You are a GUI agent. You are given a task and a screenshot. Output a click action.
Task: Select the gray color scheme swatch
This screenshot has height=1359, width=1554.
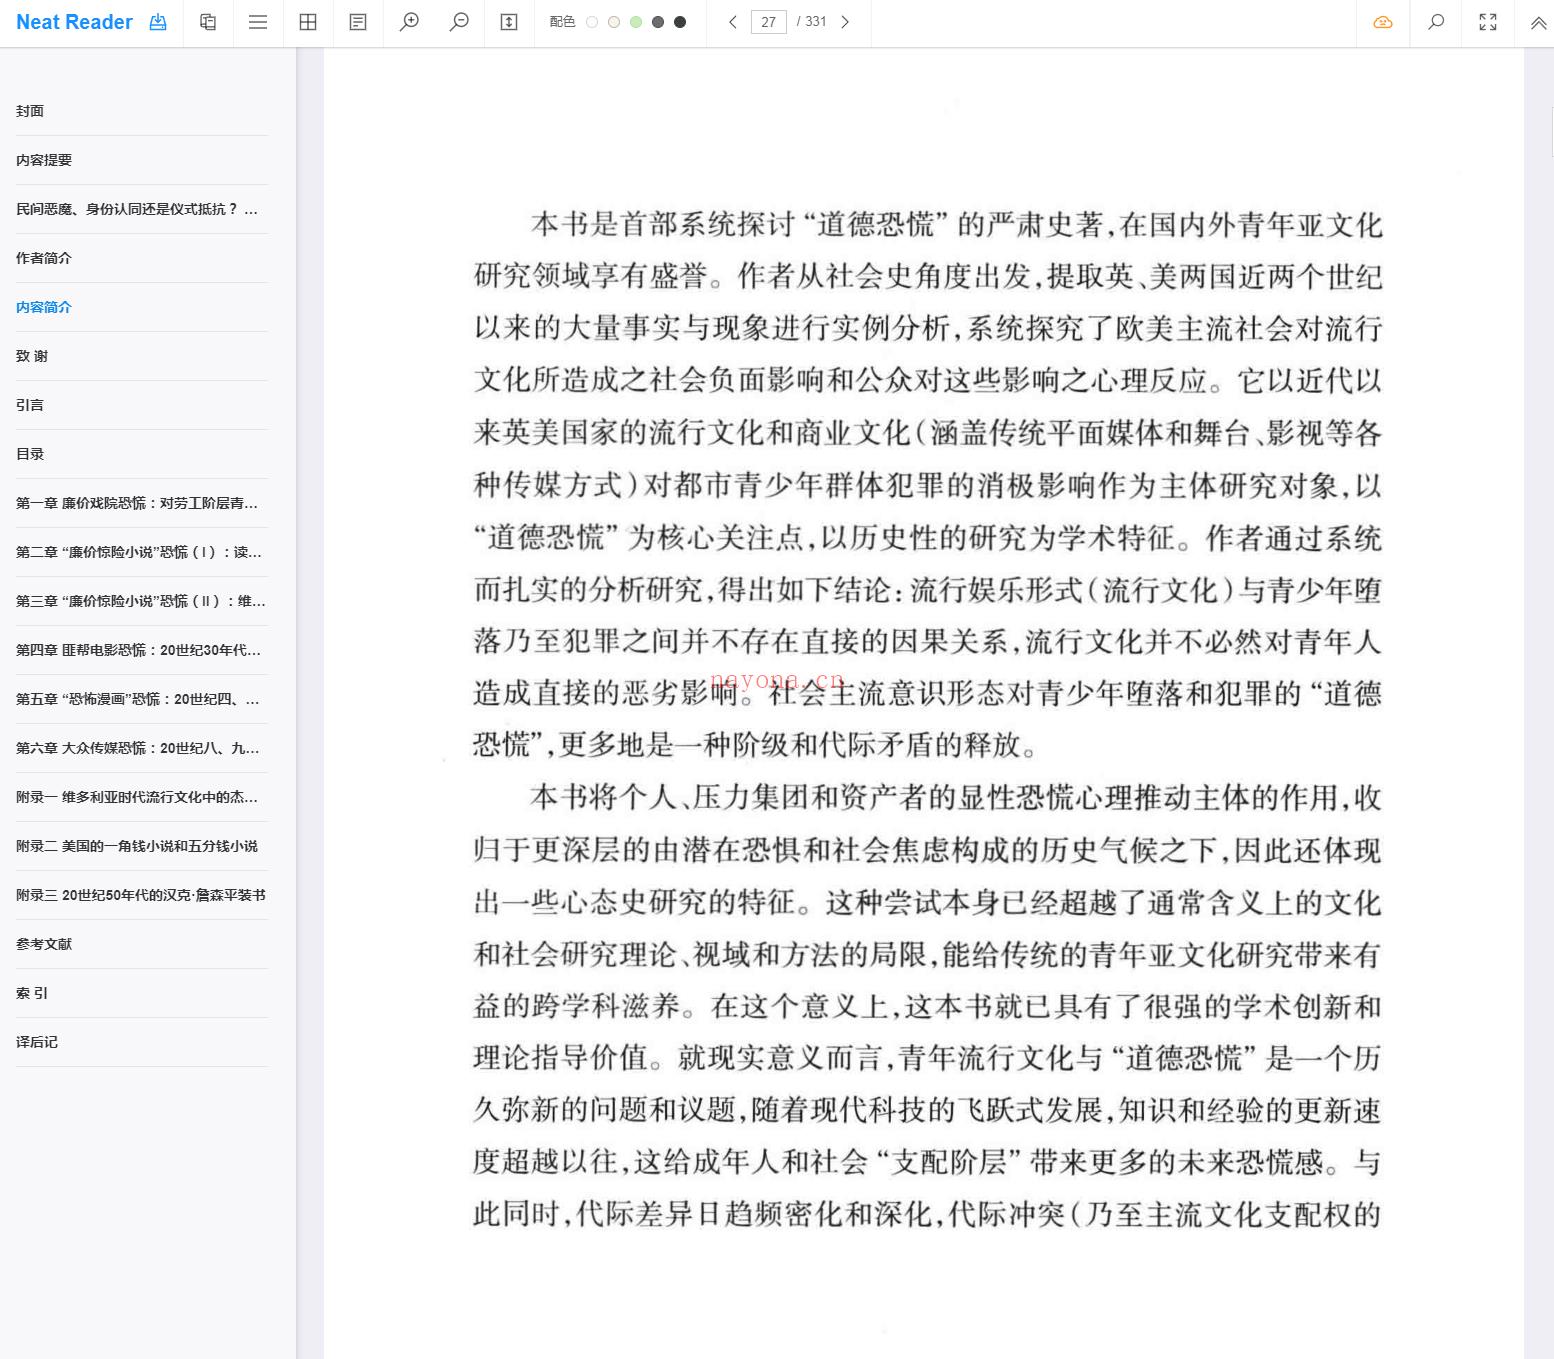pos(658,22)
